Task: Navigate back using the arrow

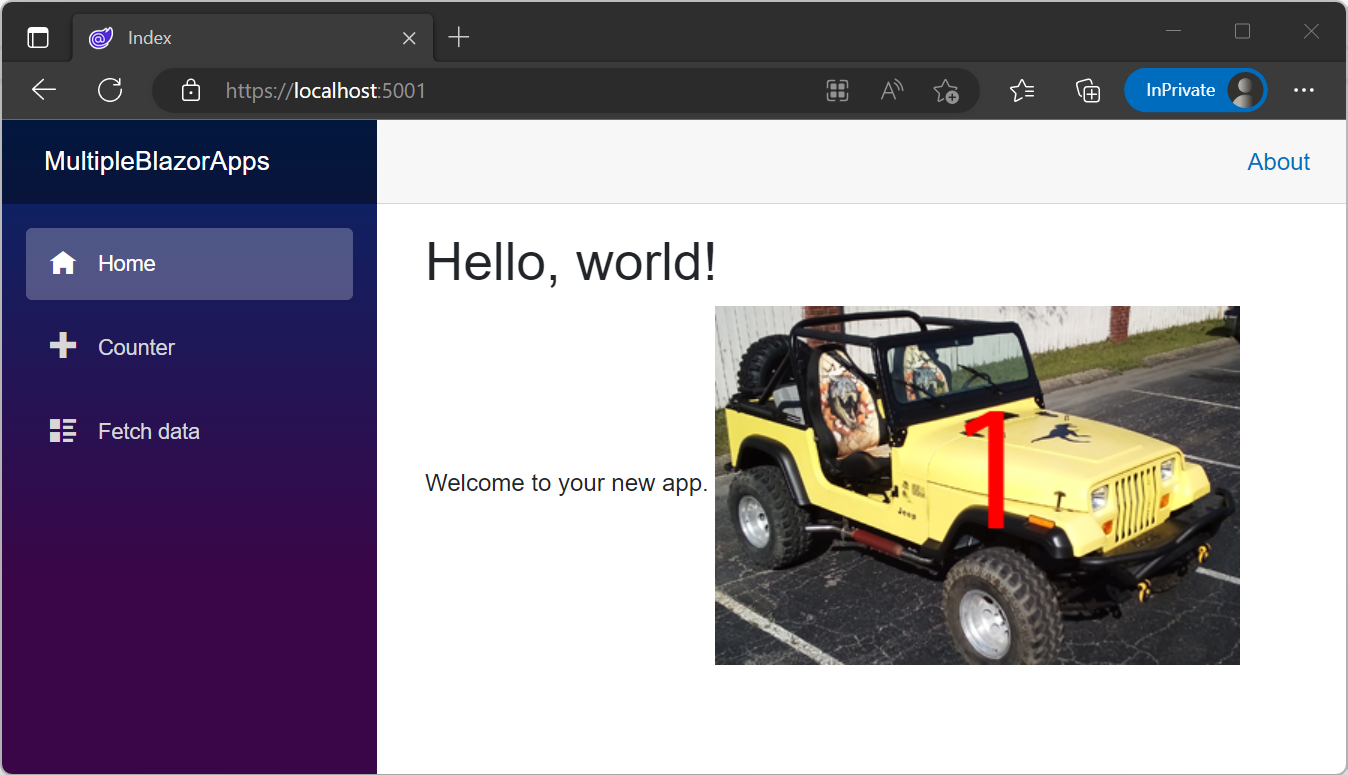Action: pos(43,90)
